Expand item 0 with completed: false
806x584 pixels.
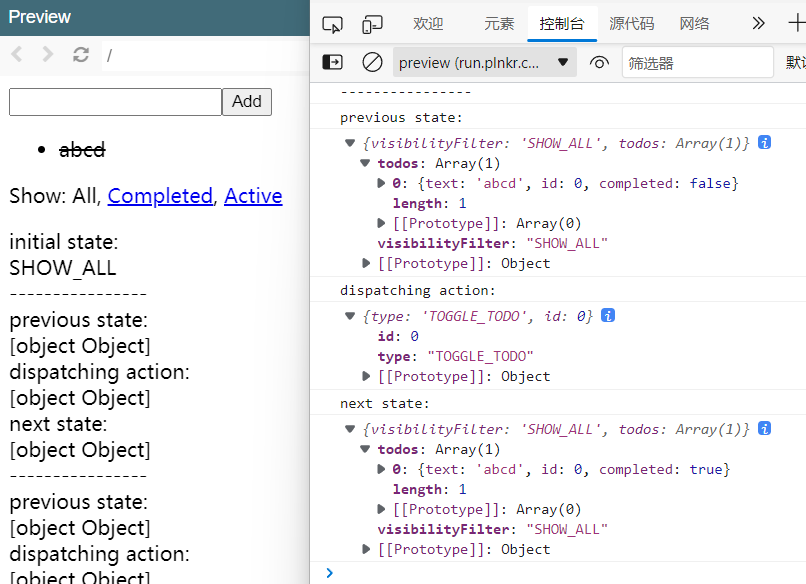tap(381, 183)
